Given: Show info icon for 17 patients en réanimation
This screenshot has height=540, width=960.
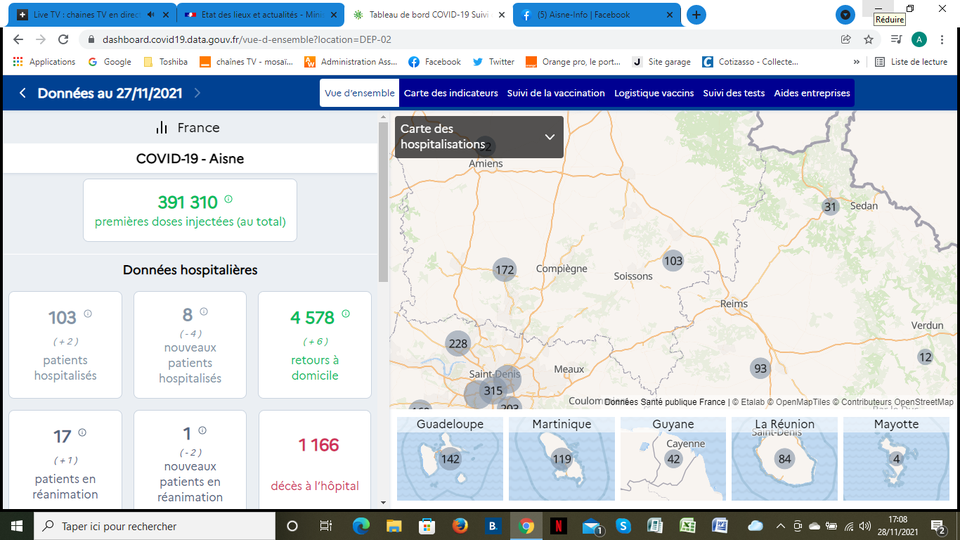Looking at the screenshot, I should 82,432.
